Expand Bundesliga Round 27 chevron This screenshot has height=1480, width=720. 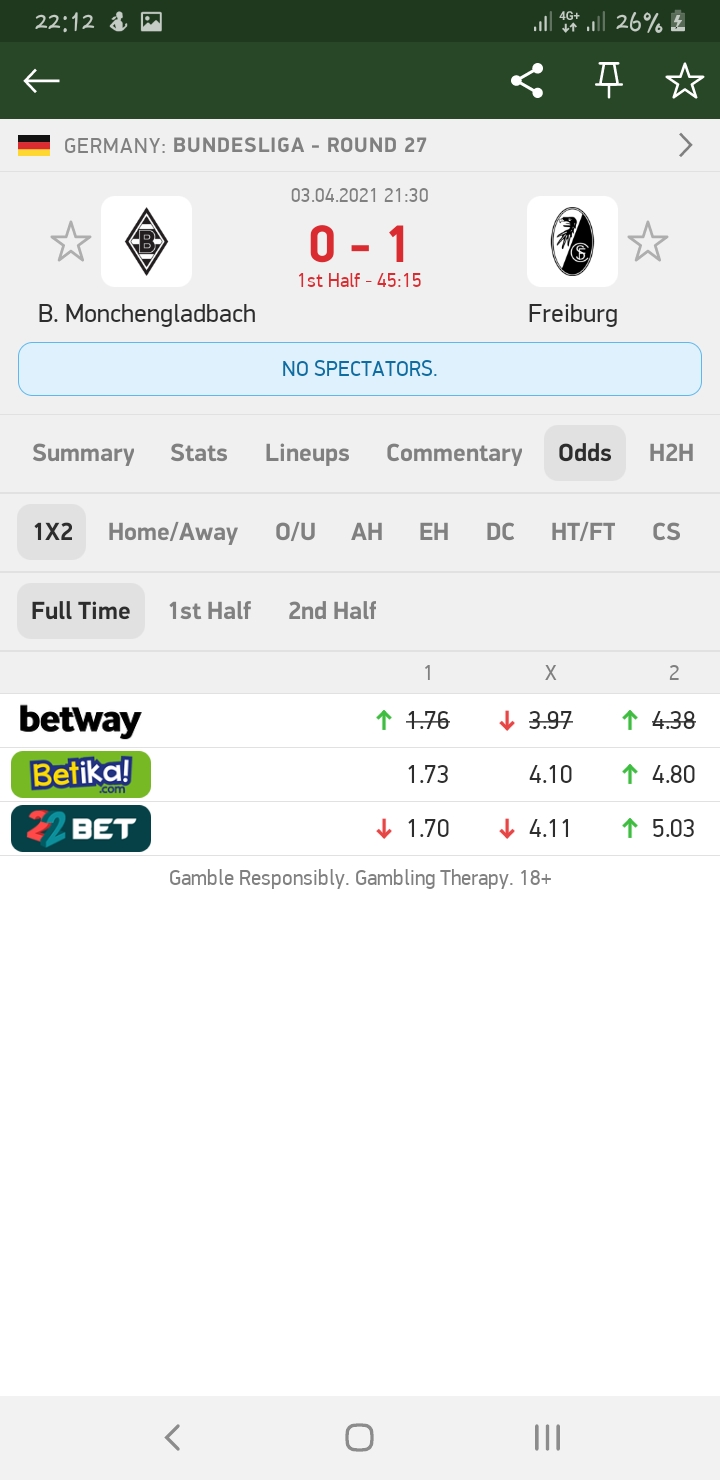(x=686, y=146)
